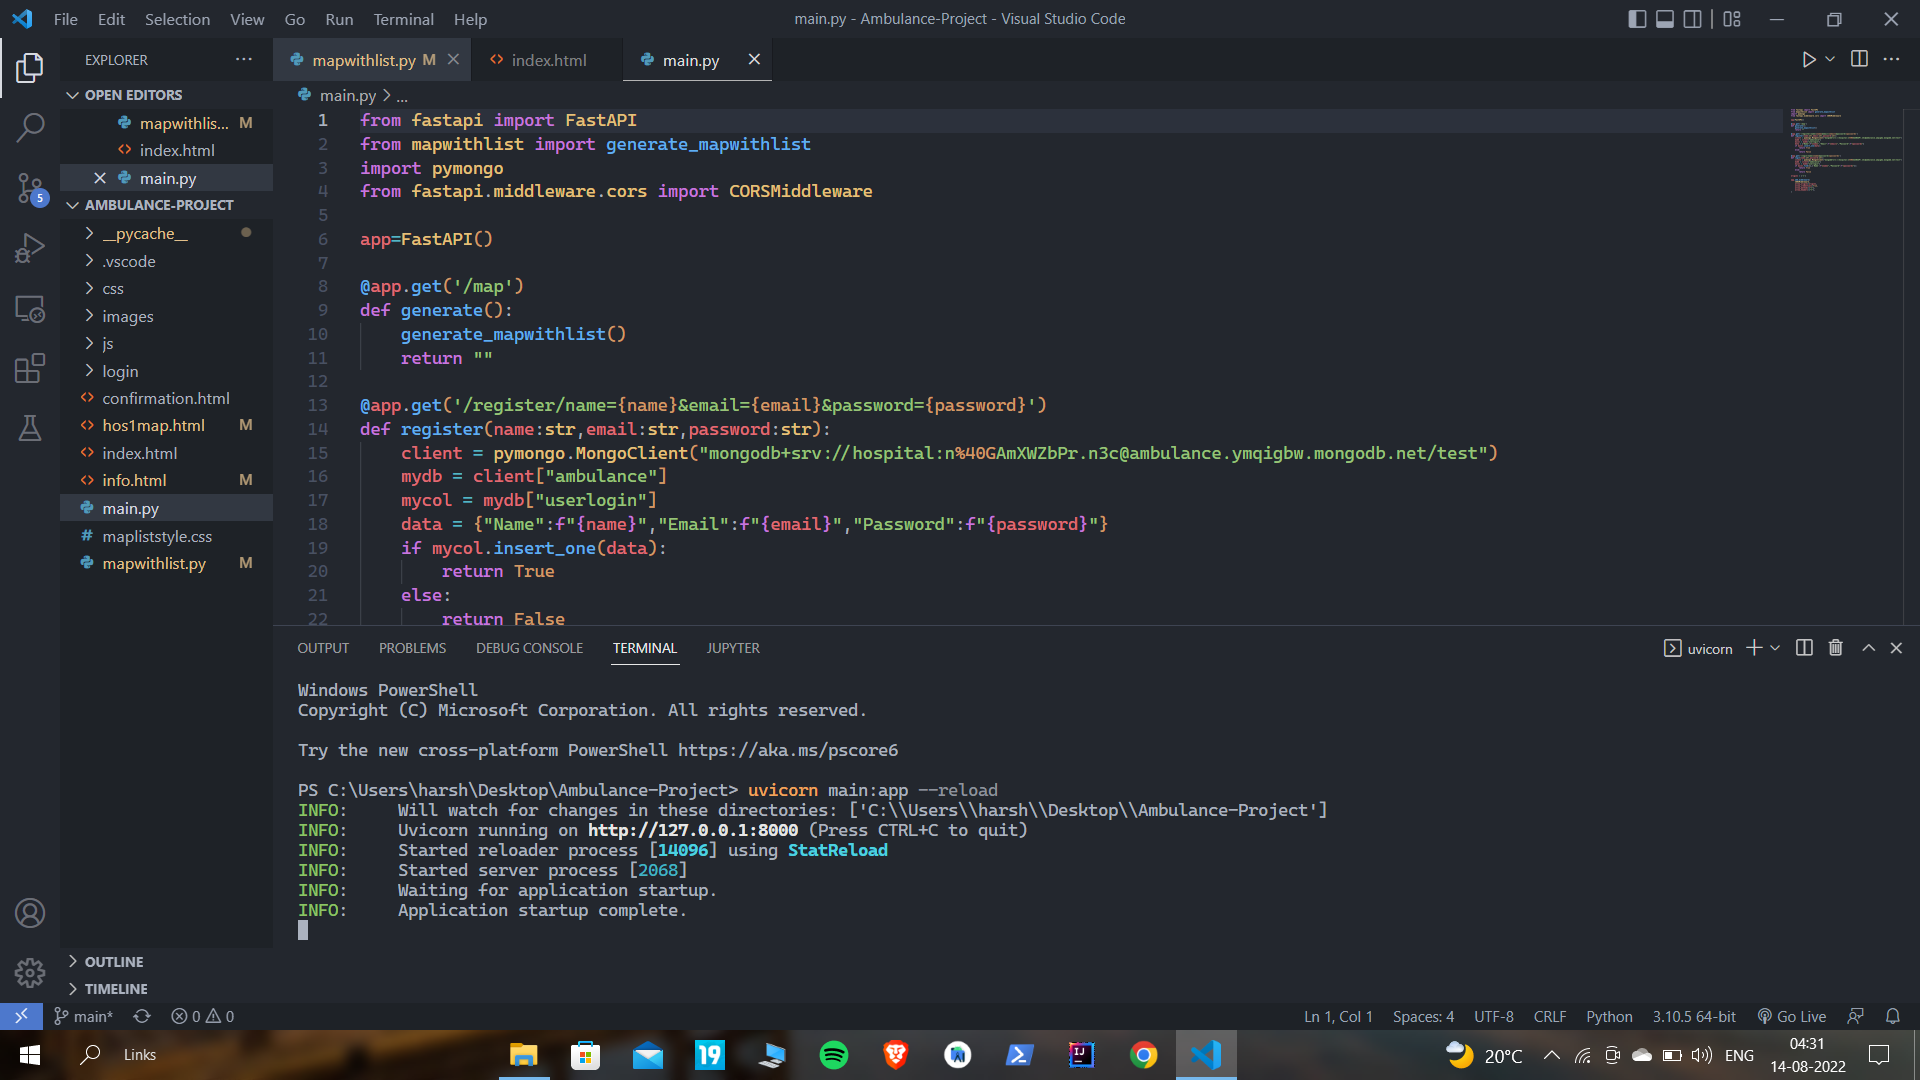Image resolution: width=1920 pixels, height=1080 pixels.
Task: Open new terminal launch profile dropdown
Action: click(x=1776, y=648)
